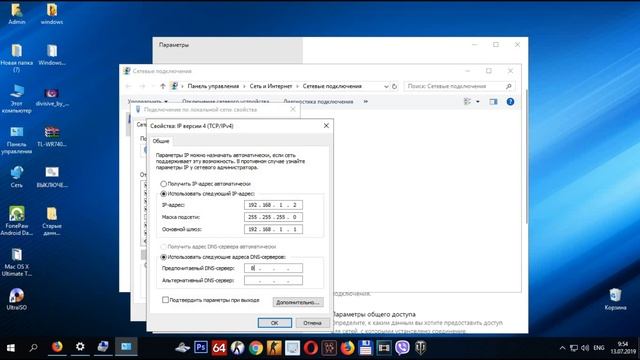Select obtain IP address automatically radio

[163, 184]
